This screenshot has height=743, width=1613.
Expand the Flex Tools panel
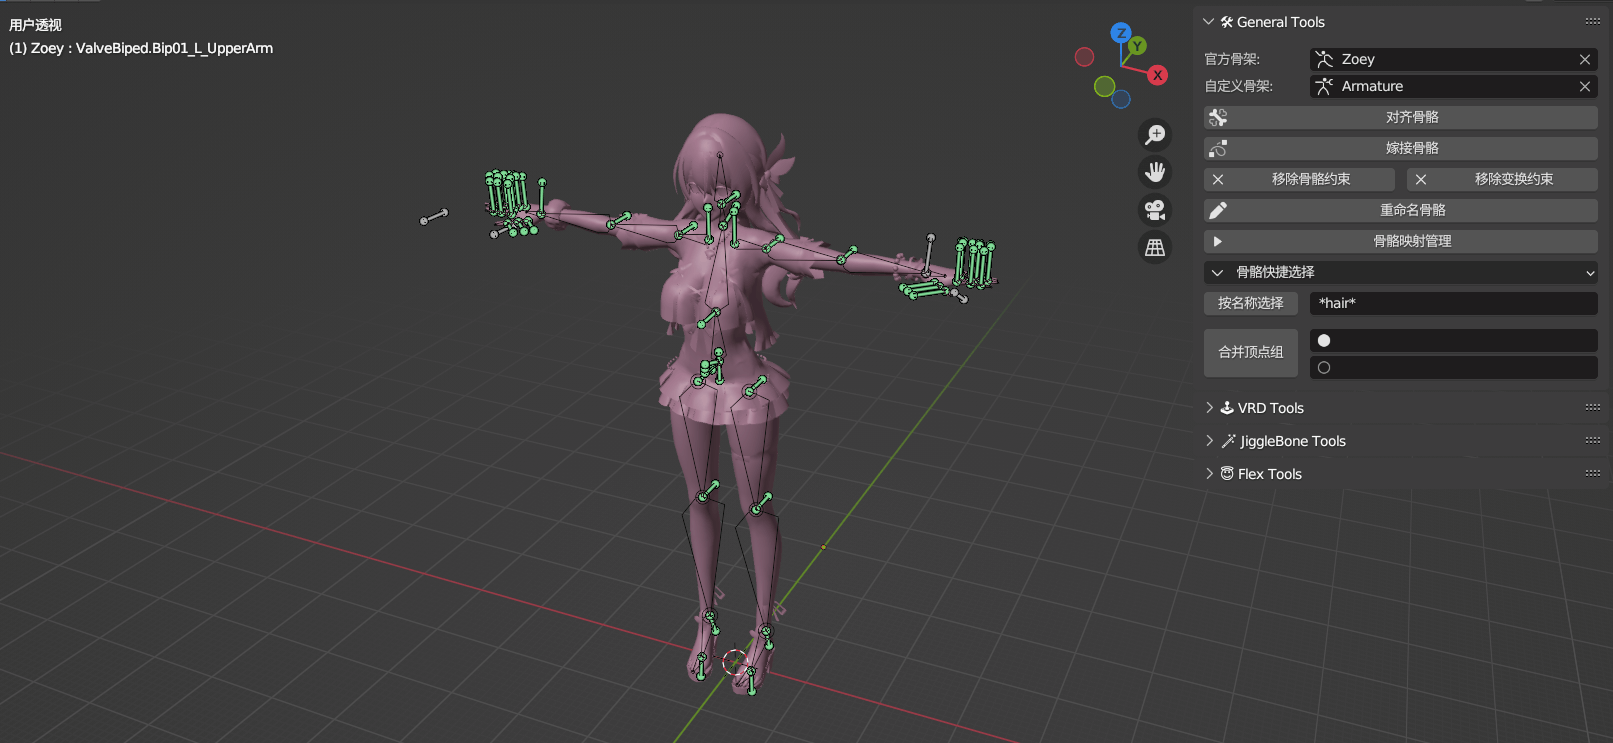(x=1209, y=474)
